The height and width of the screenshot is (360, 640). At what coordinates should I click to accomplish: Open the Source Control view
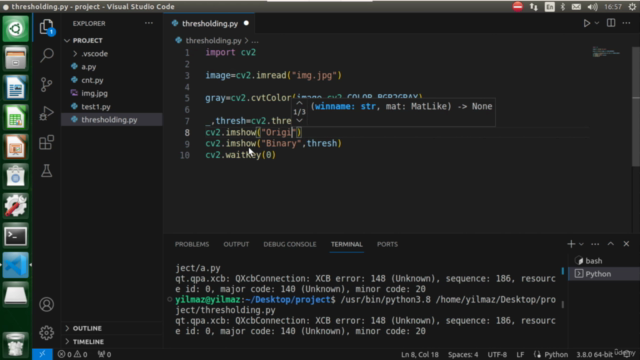47,84
